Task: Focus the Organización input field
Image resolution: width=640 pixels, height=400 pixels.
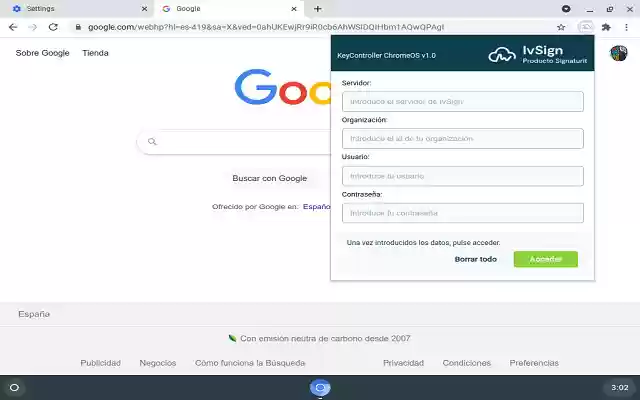Action: click(462, 139)
